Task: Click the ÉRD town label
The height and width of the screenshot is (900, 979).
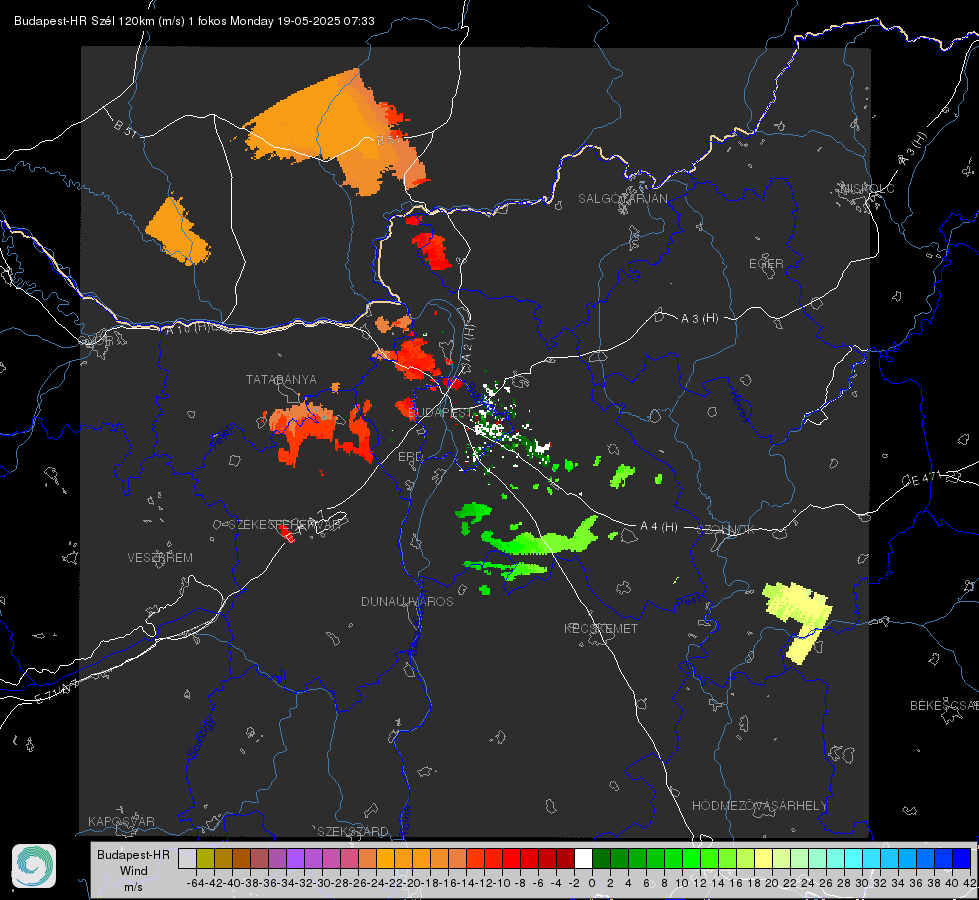Action: pos(410,457)
